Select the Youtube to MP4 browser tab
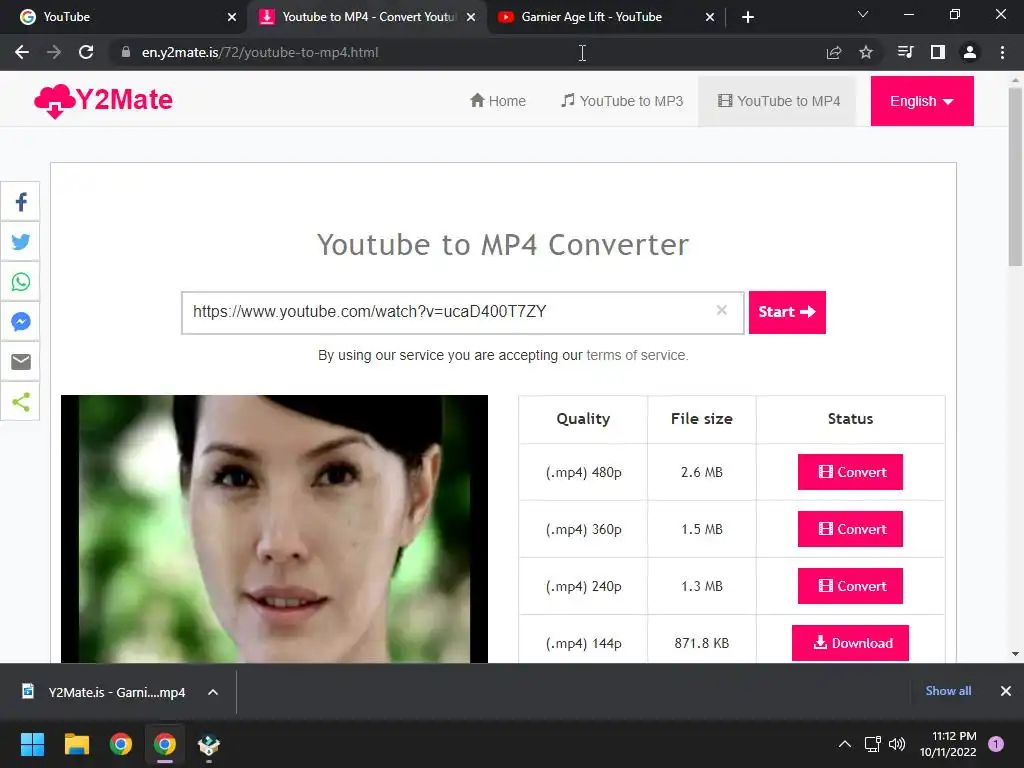The height and width of the screenshot is (768, 1024). (366, 17)
